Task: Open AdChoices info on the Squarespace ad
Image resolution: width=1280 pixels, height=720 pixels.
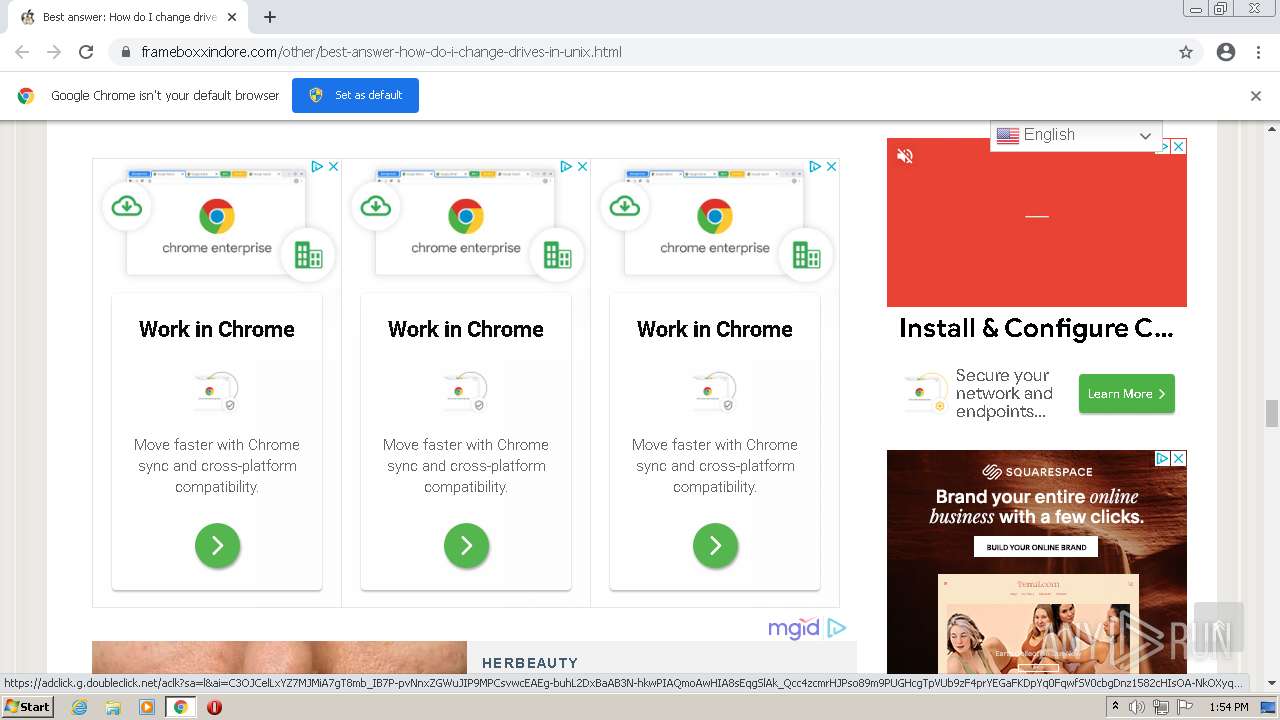Action: pyautogui.click(x=1163, y=458)
